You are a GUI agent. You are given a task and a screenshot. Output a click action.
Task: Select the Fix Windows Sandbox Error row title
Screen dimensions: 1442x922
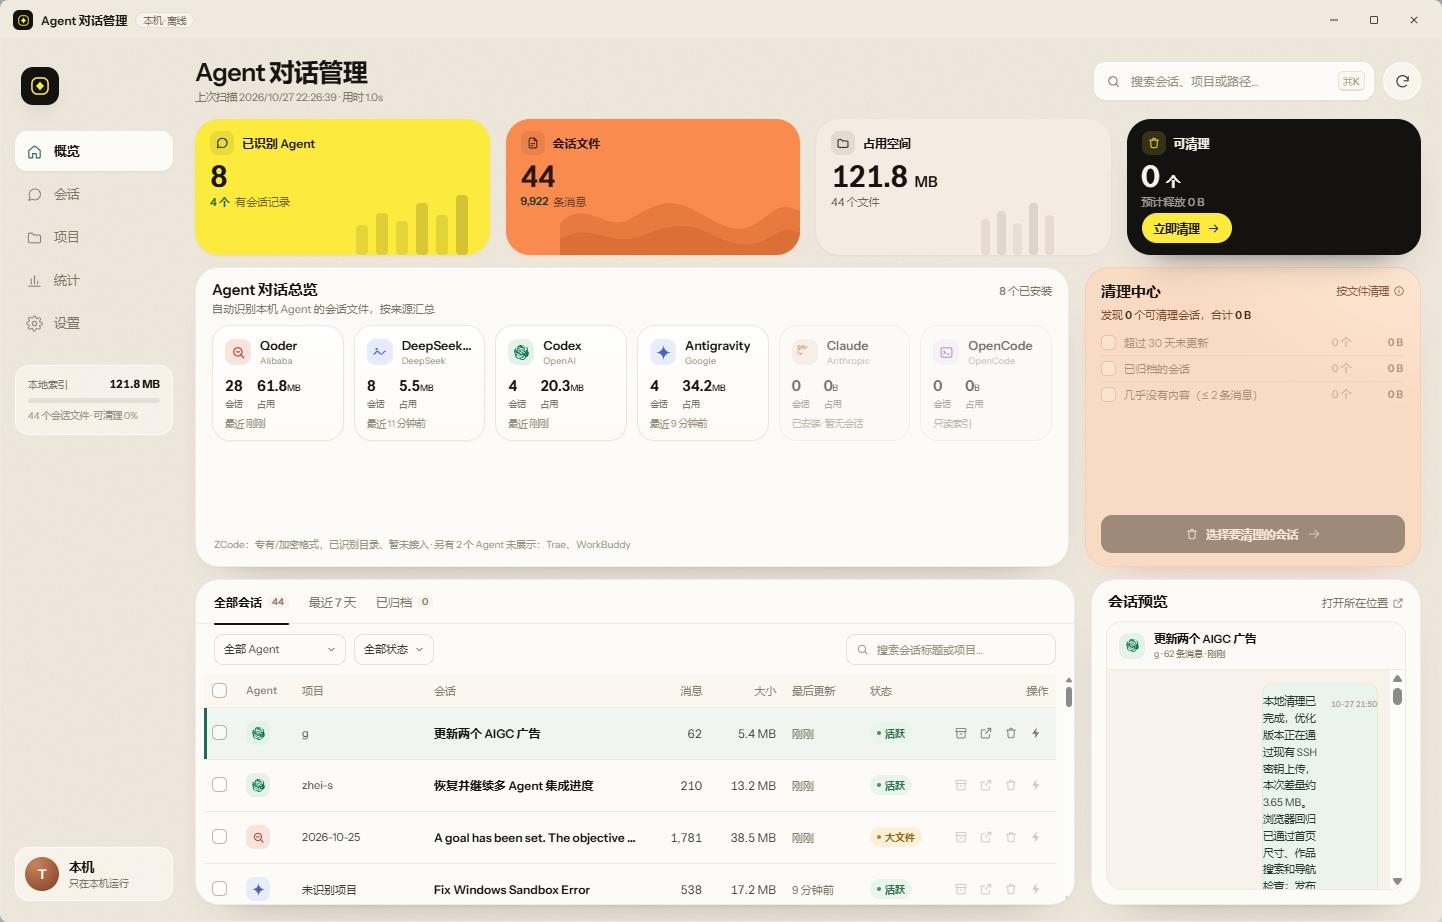coord(512,889)
